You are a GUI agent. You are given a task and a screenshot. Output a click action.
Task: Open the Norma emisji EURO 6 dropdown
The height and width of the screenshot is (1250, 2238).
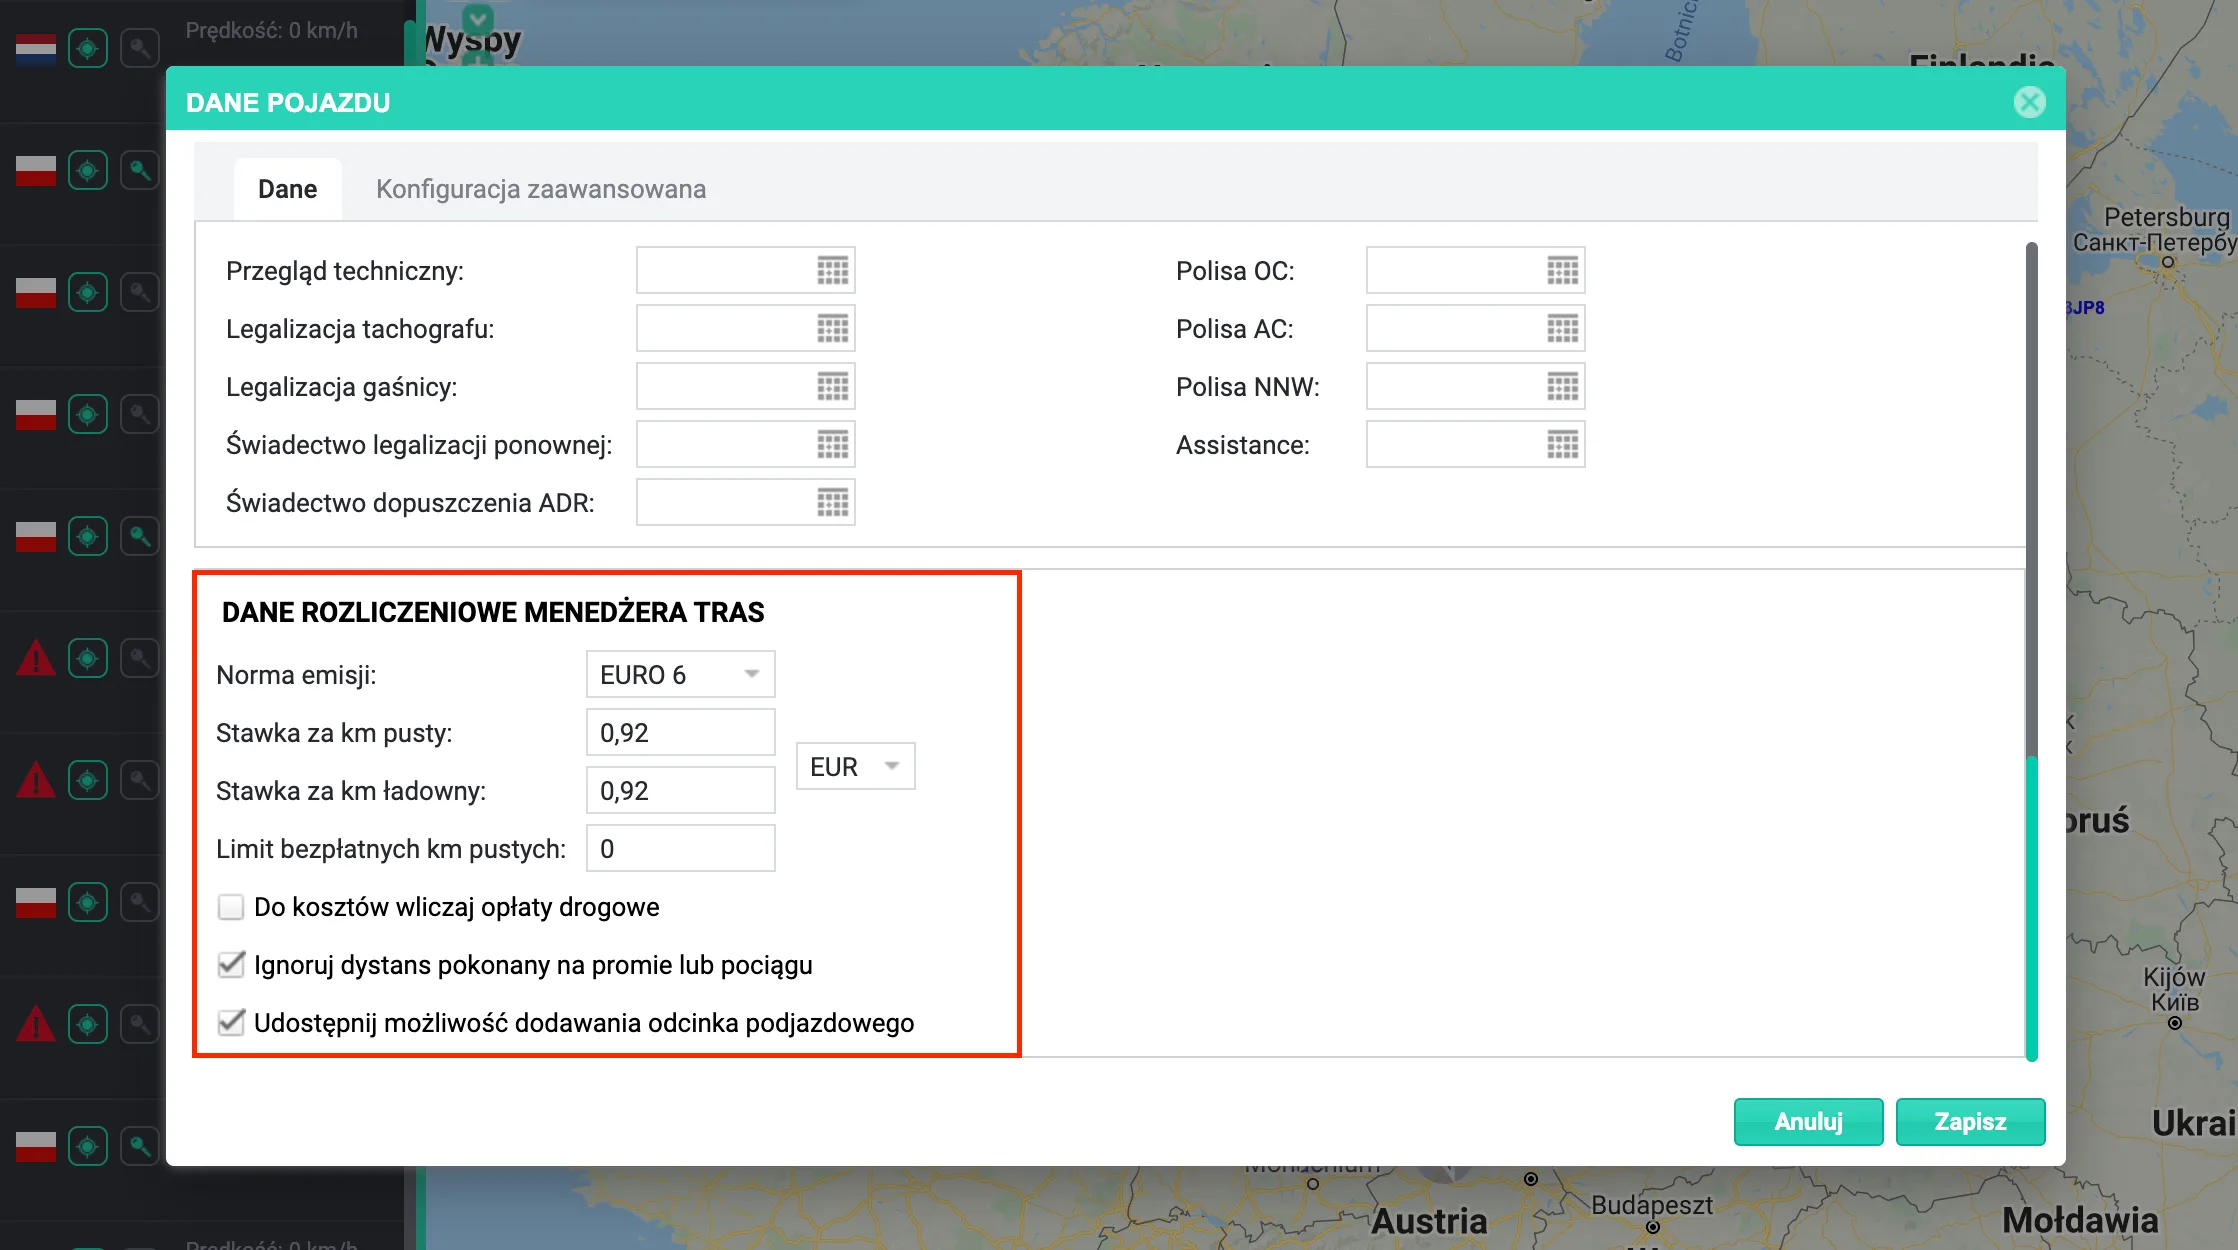point(680,675)
